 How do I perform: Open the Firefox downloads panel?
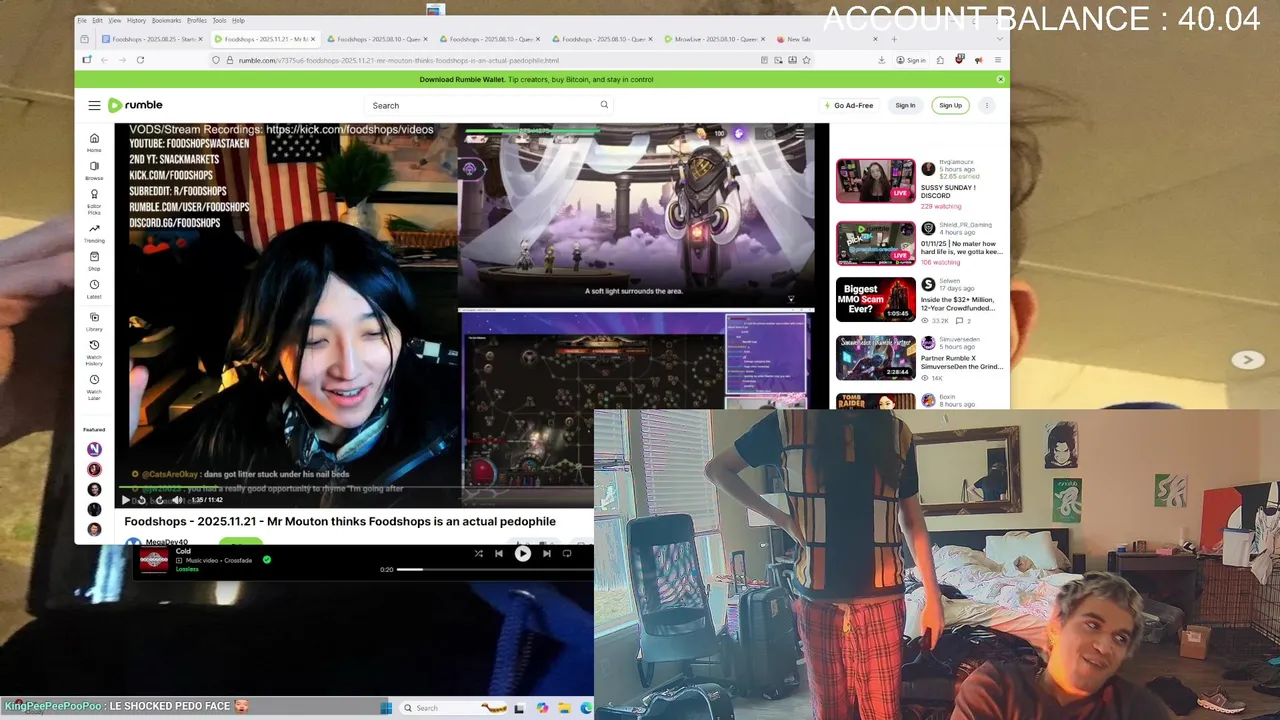tap(881, 60)
